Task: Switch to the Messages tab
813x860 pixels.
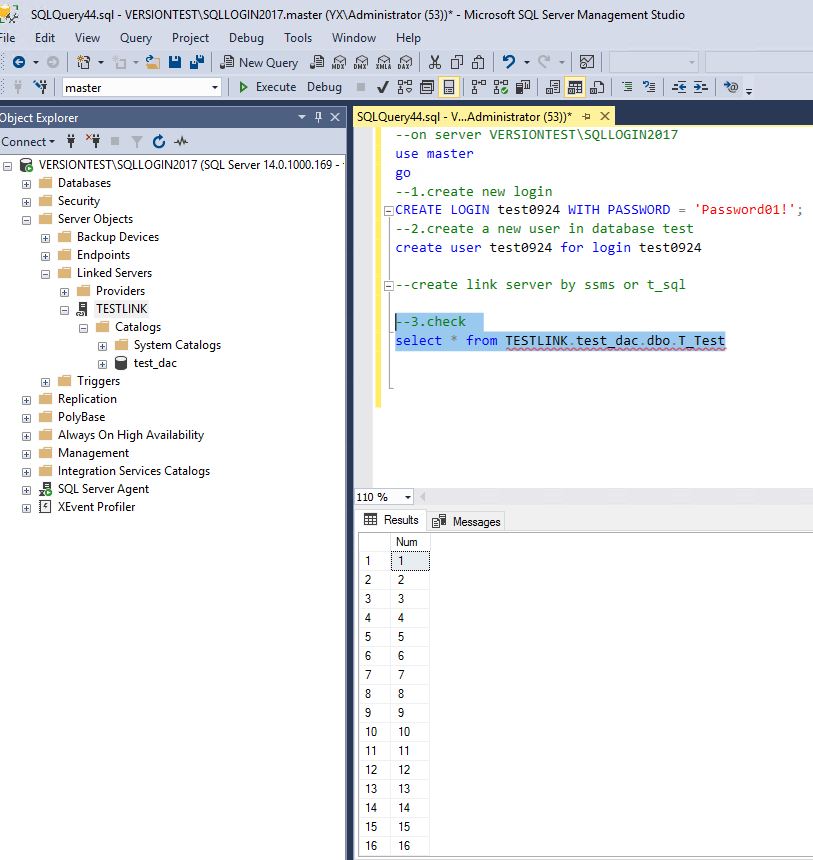Action: click(467, 521)
